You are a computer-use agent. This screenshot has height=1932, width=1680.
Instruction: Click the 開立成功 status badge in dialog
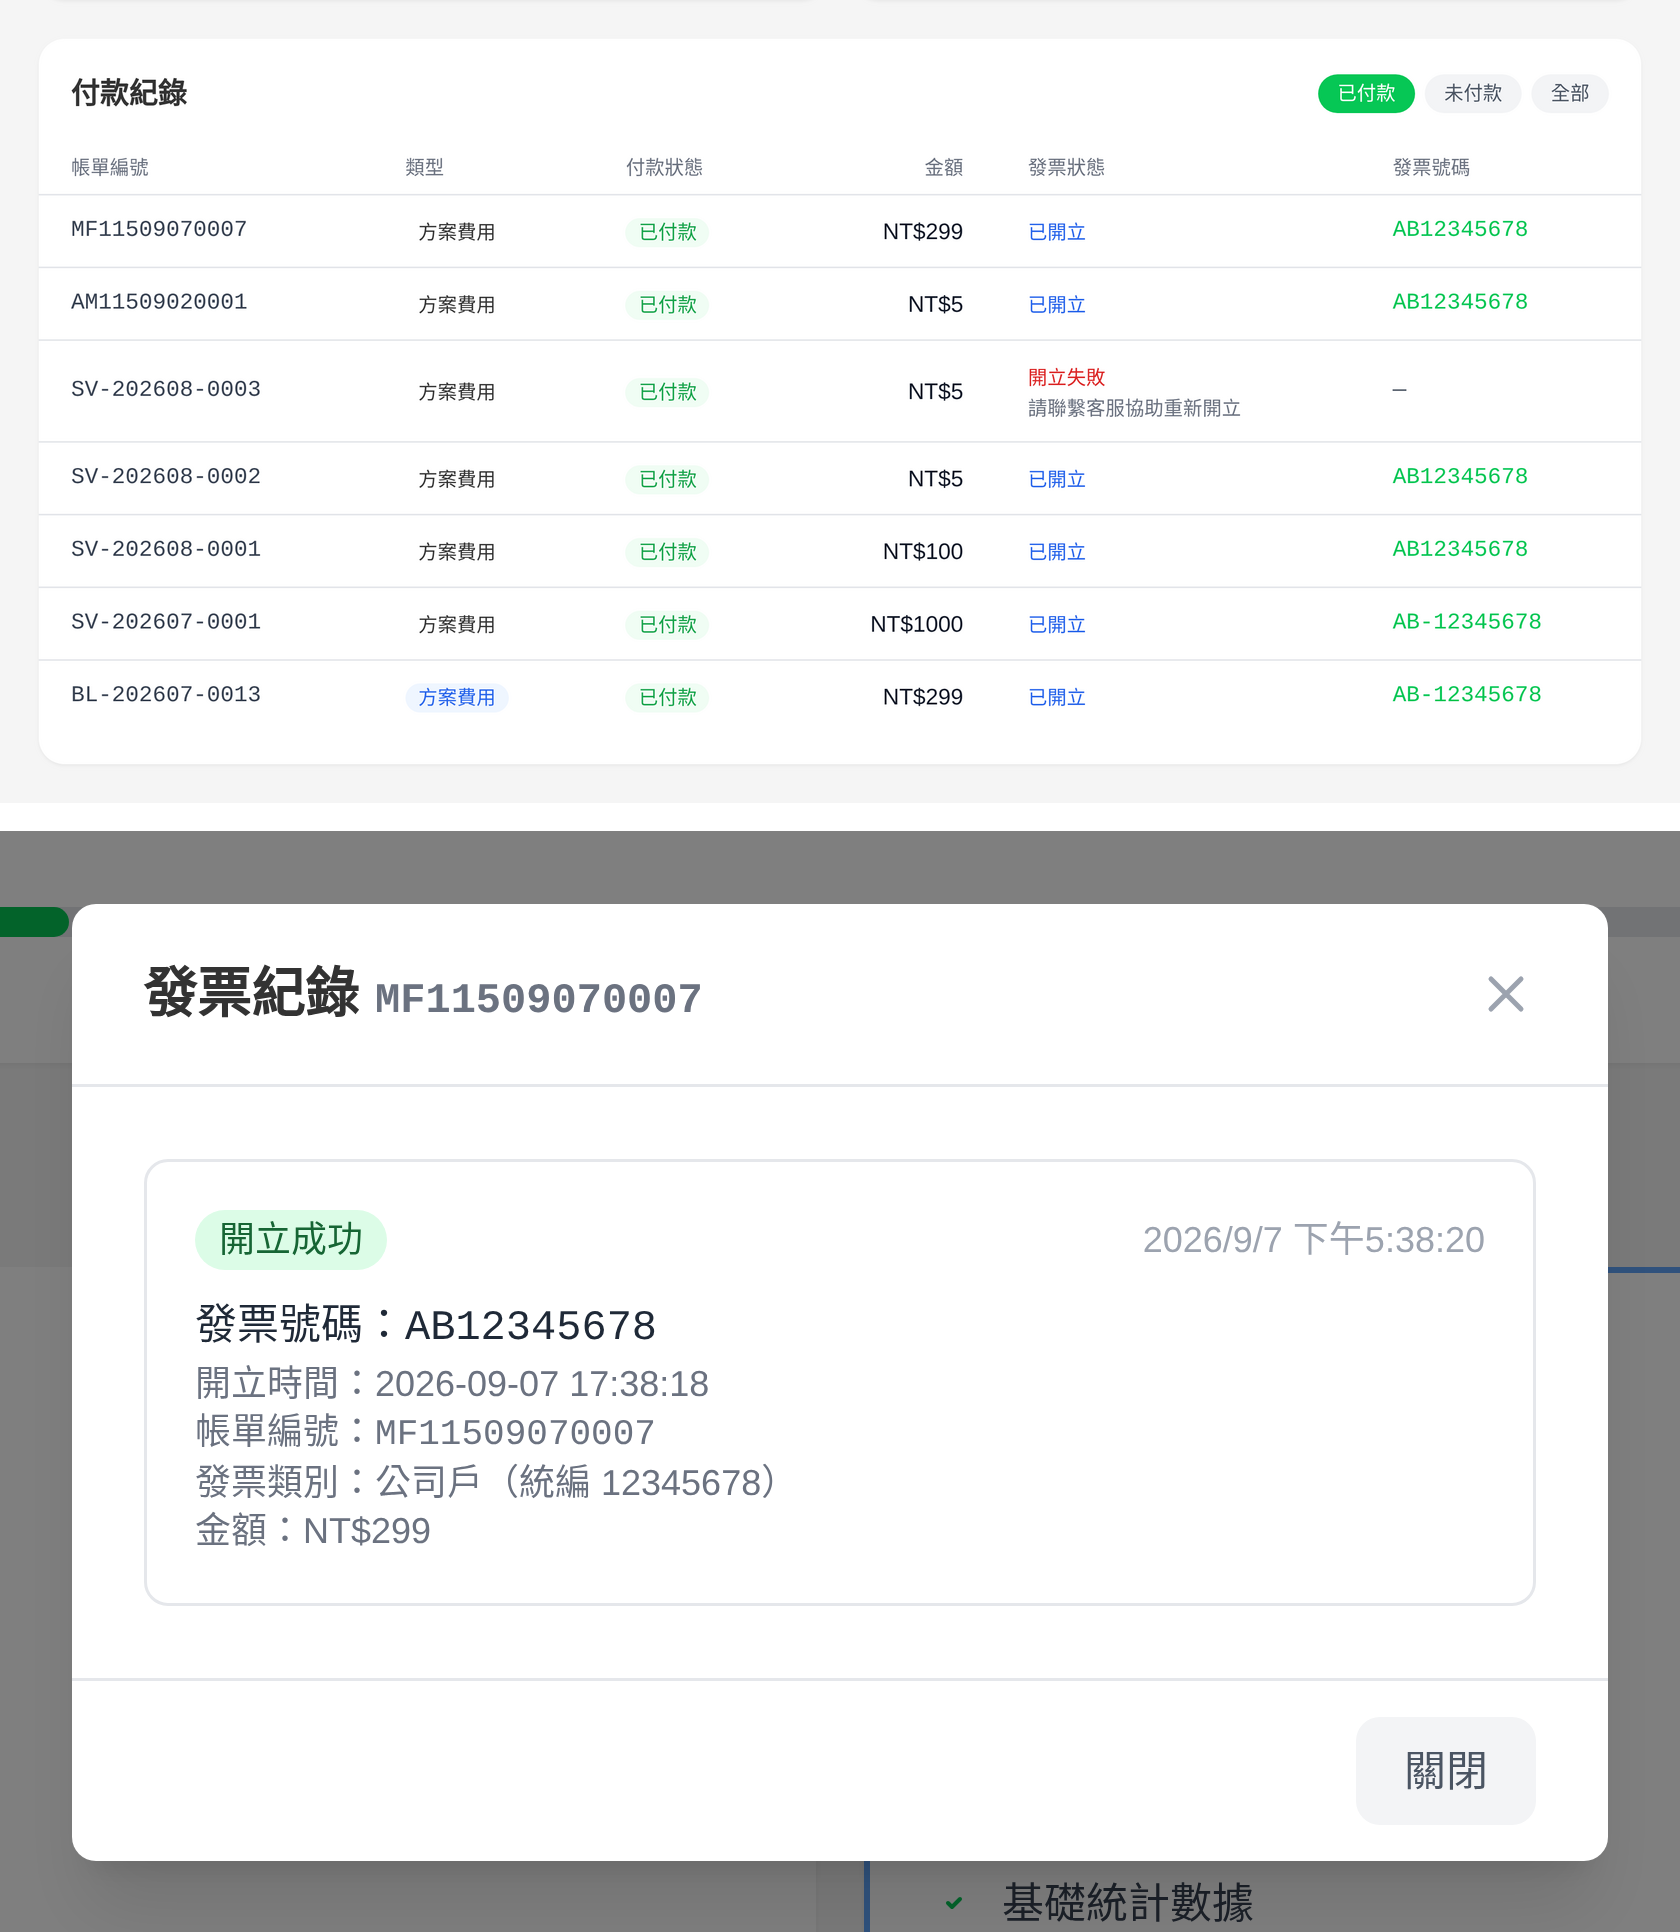(291, 1240)
